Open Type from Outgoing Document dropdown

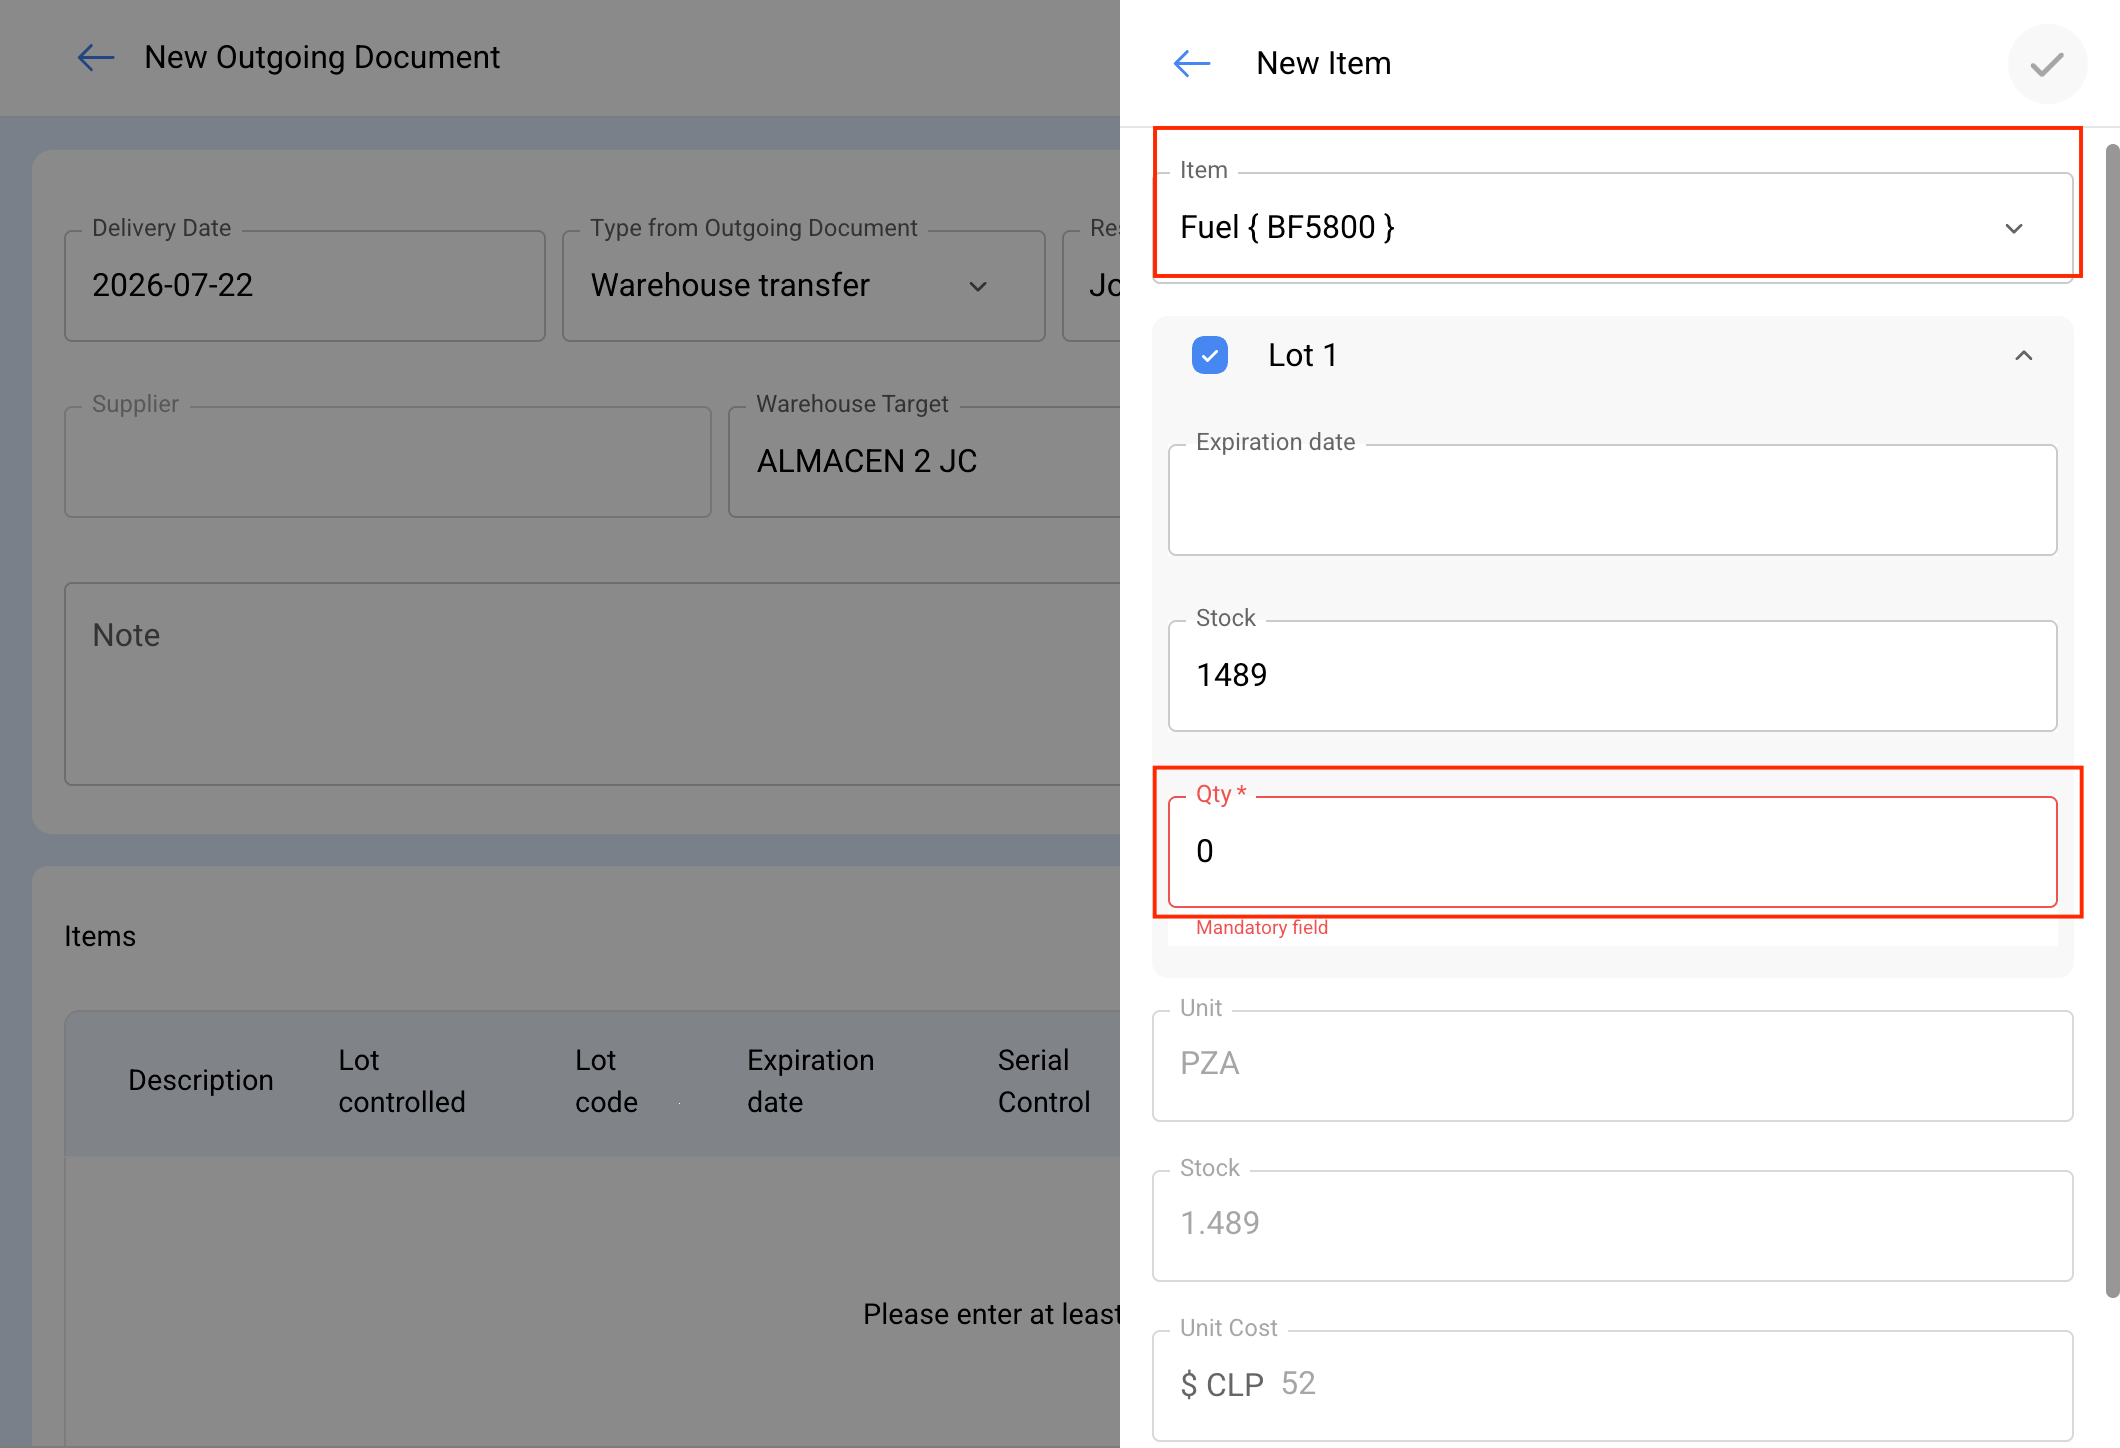pos(804,286)
